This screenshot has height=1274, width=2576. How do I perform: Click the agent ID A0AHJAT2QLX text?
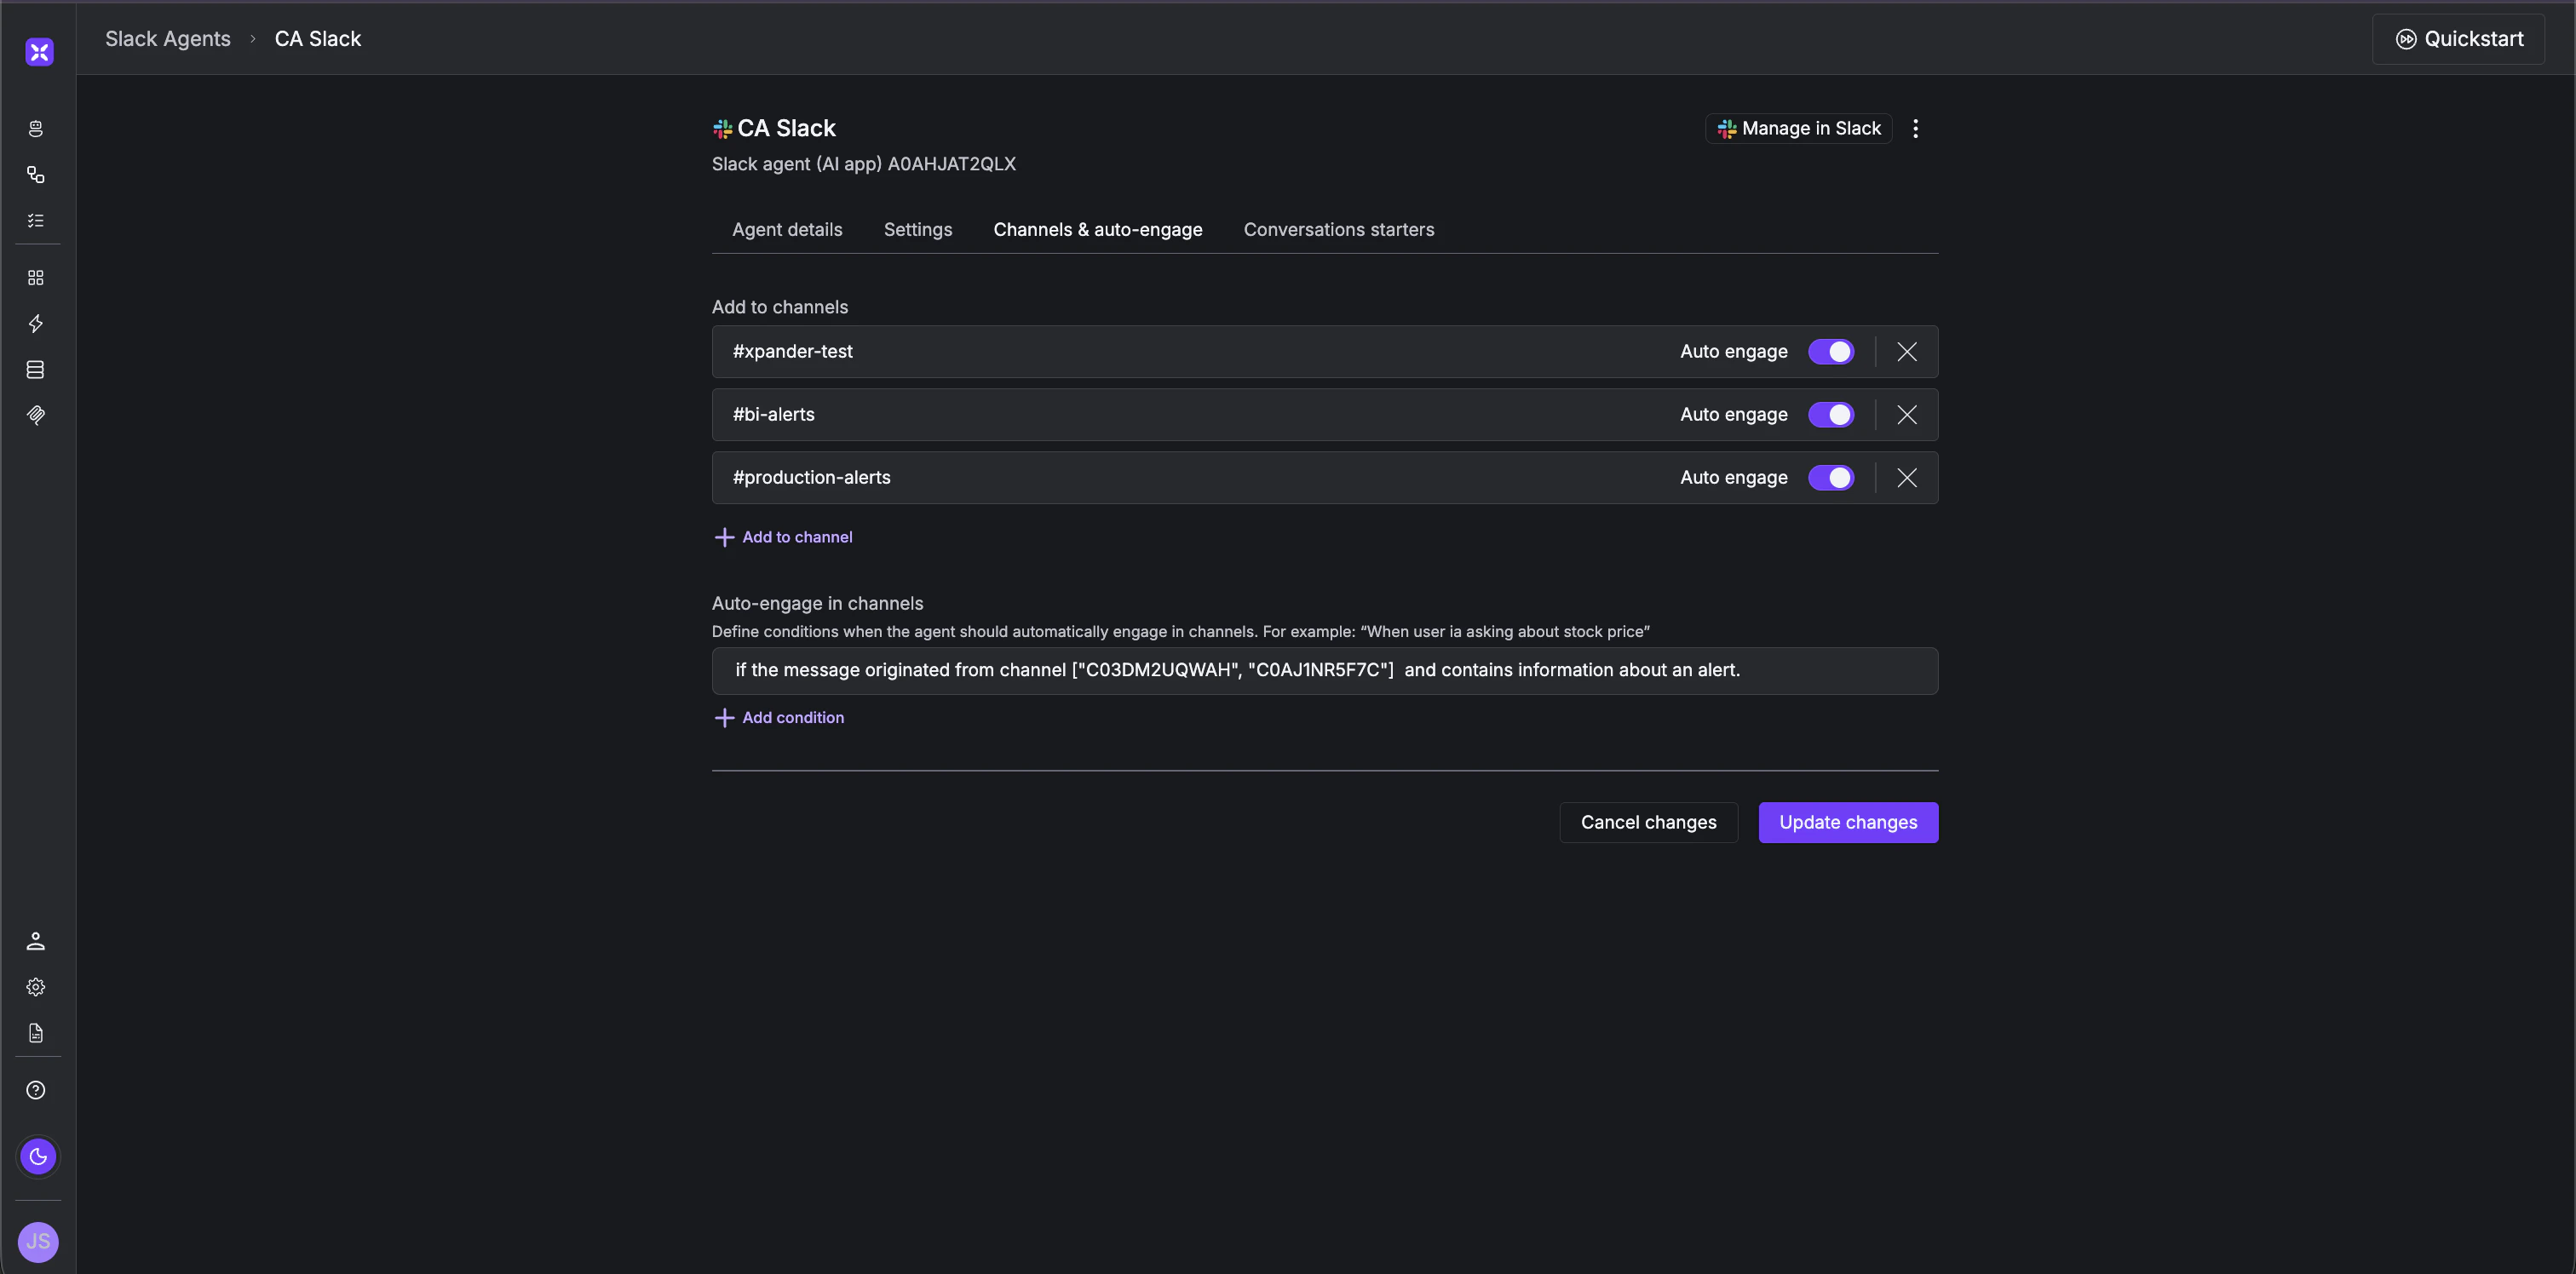click(x=952, y=165)
